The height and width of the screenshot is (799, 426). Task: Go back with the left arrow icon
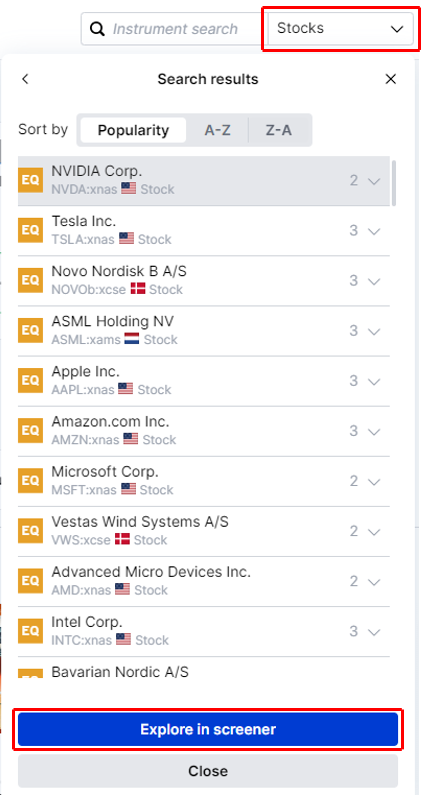coord(25,79)
